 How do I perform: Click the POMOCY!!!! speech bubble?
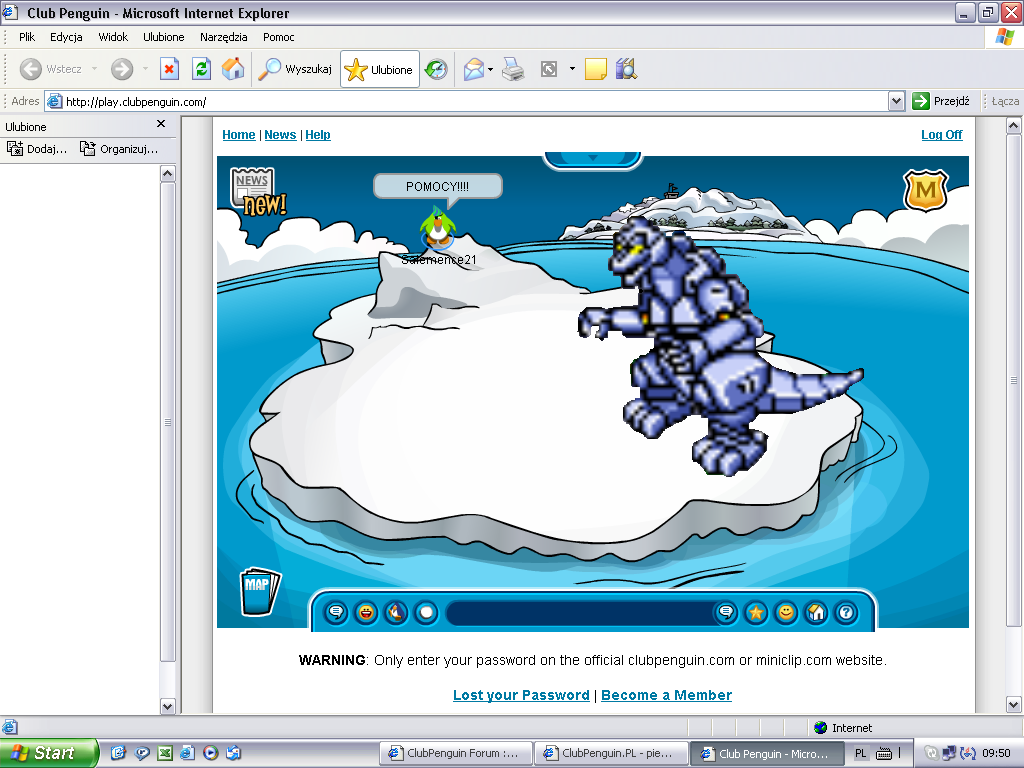(438, 187)
